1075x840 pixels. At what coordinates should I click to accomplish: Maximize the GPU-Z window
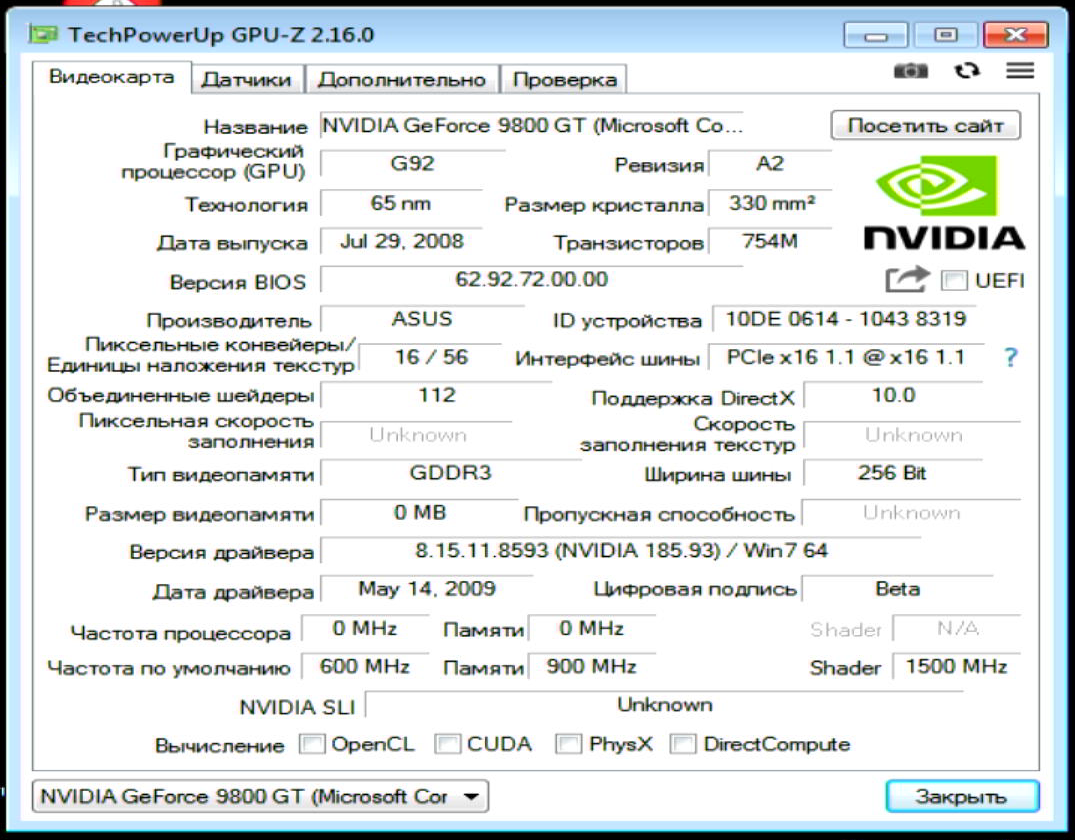click(x=945, y=34)
